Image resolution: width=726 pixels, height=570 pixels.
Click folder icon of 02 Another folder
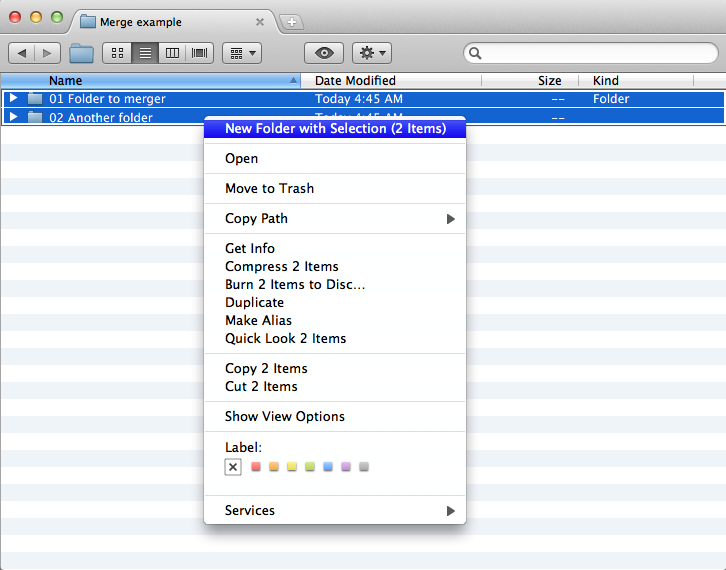35,117
